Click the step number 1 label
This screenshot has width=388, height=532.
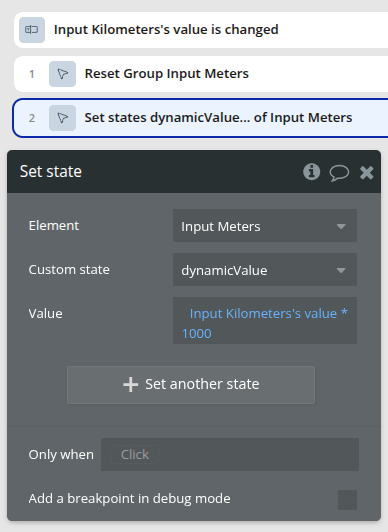pyautogui.click(x=32, y=74)
